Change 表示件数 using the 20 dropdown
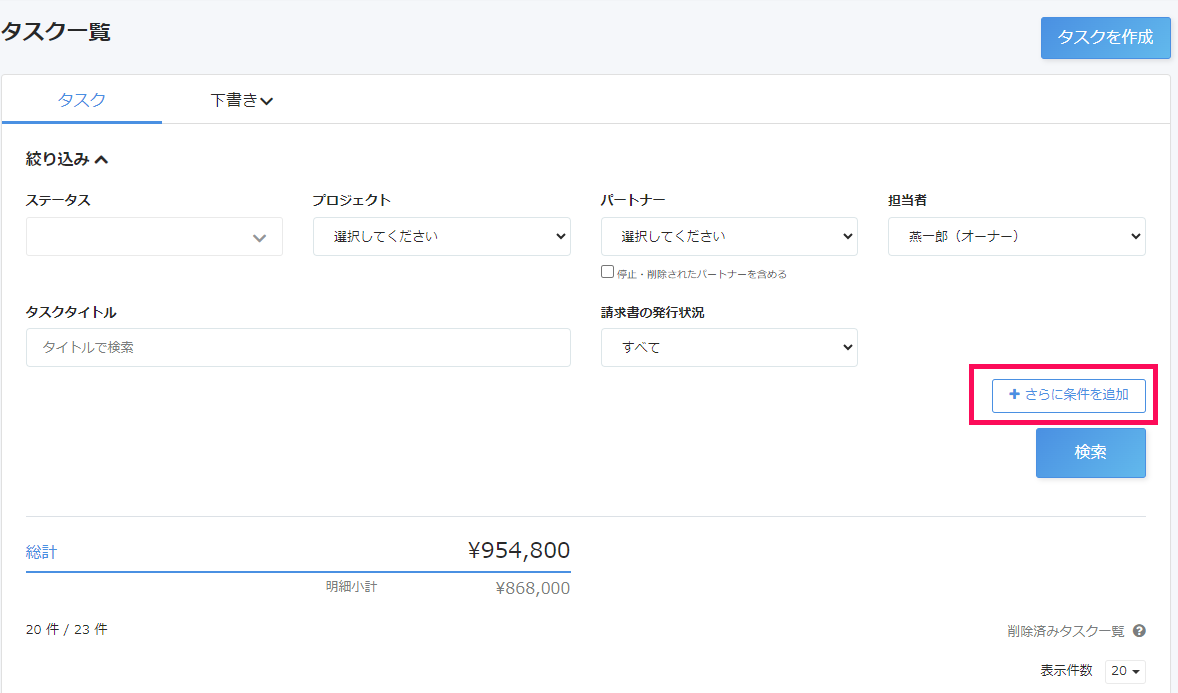The image size is (1178, 693). pyautogui.click(x=1126, y=671)
